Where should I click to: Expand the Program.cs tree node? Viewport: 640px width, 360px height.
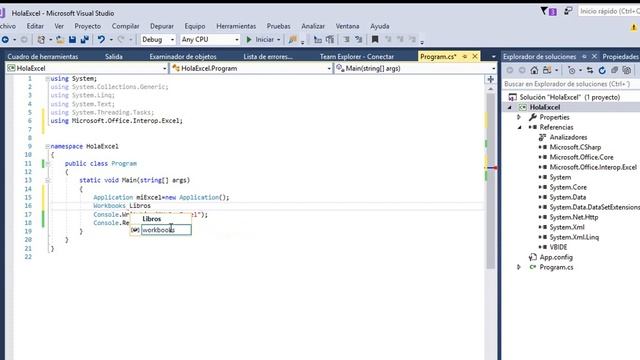519,267
